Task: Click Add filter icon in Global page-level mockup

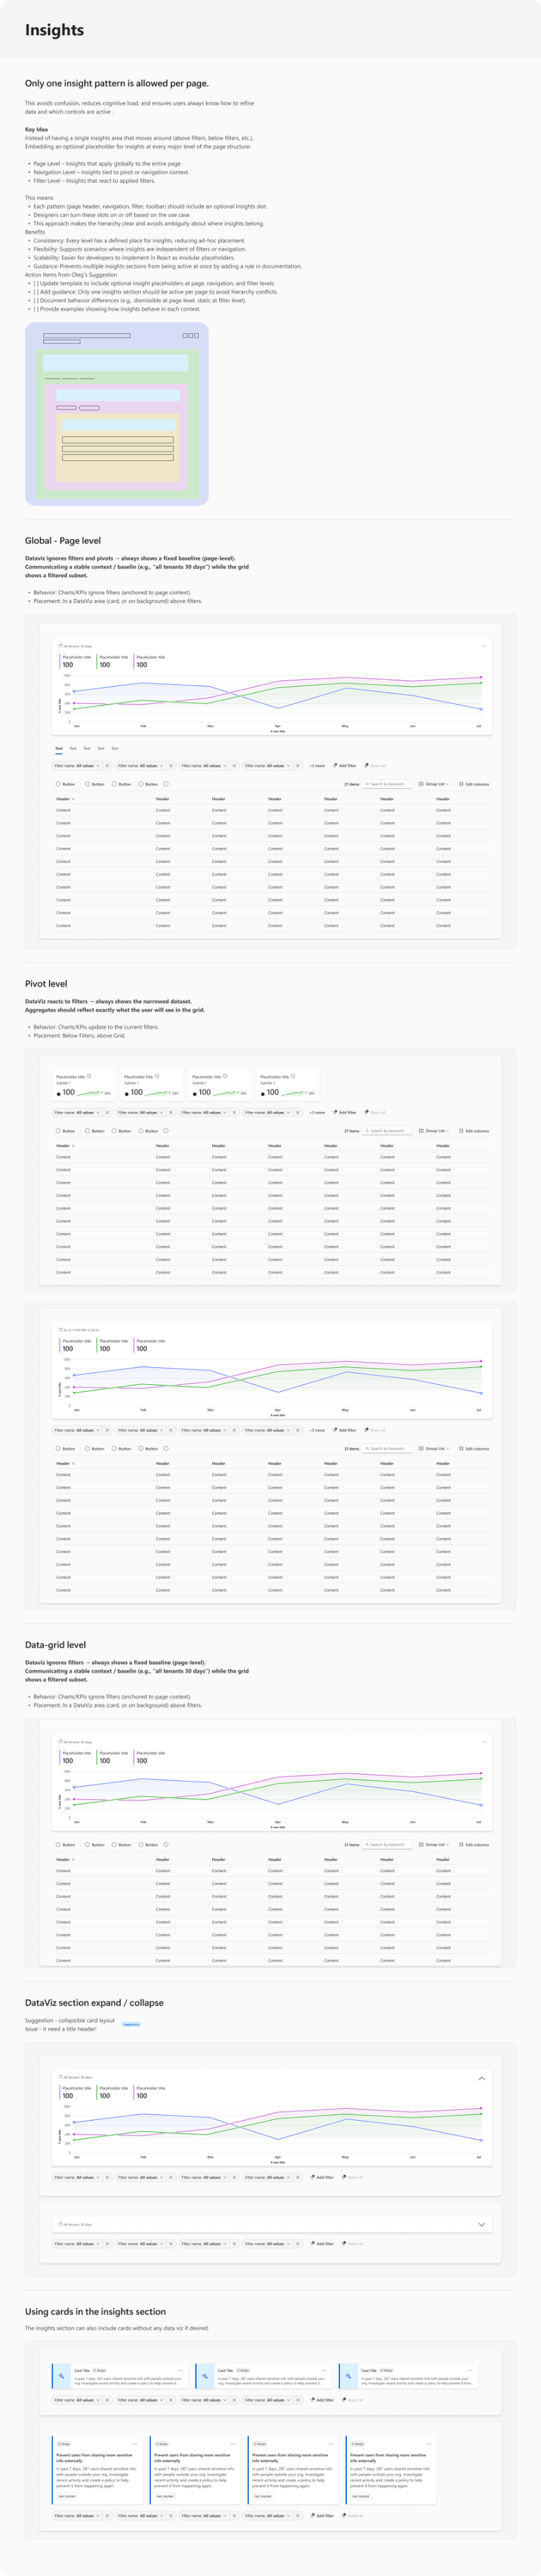Action: pos(335,766)
